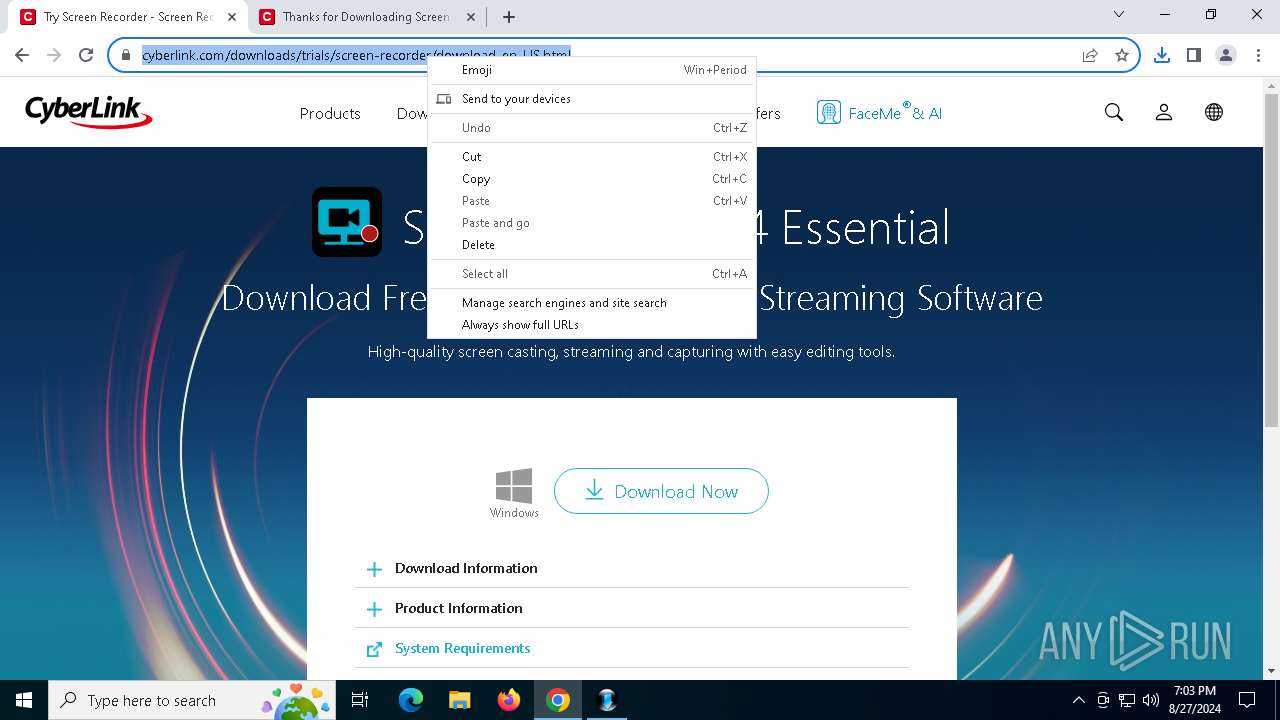The width and height of the screenshot is (1280, 720).
Task: Share this page via the address bar icon
Action: [1090, 55]
